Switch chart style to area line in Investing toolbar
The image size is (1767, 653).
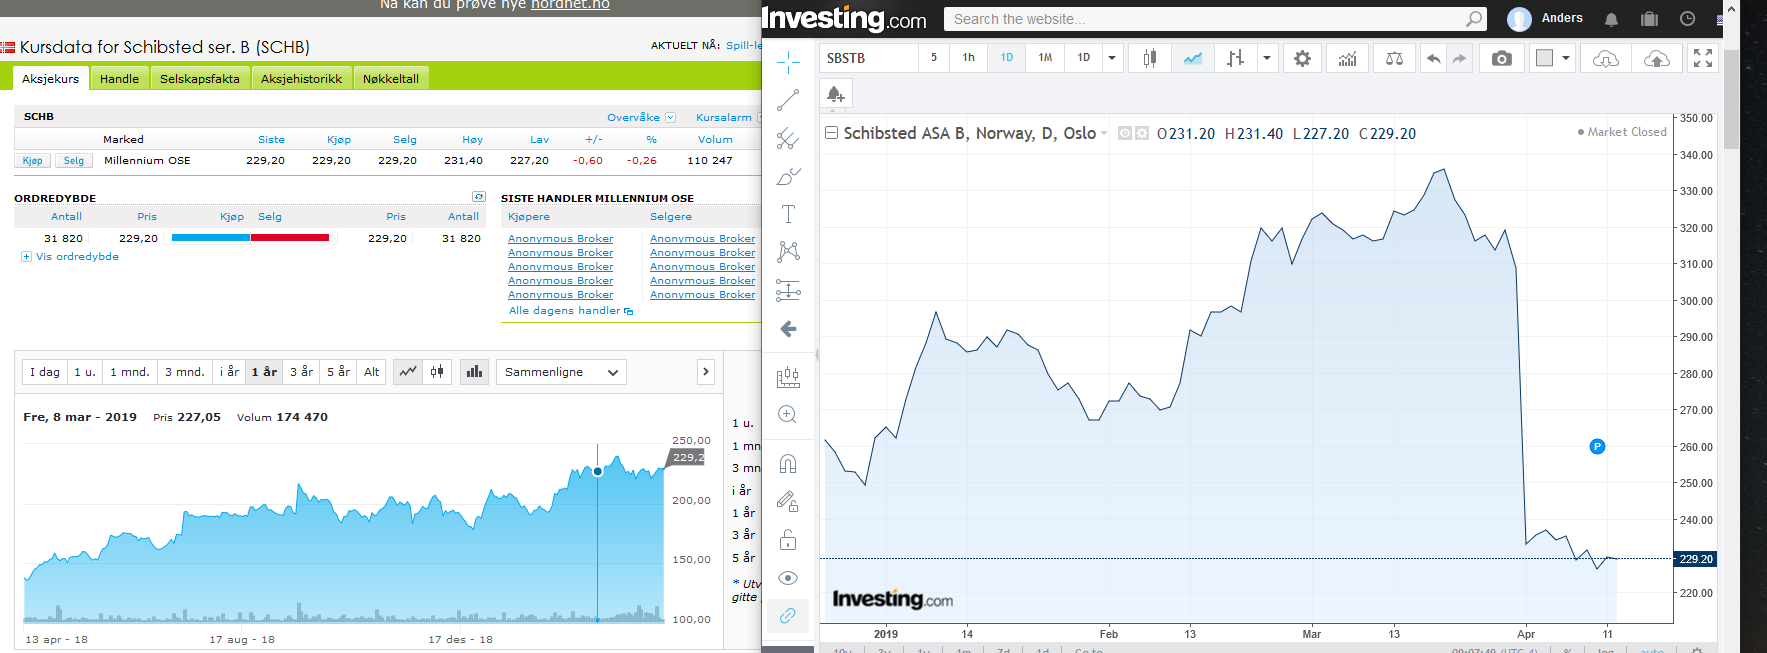[x=1193, y=58]
